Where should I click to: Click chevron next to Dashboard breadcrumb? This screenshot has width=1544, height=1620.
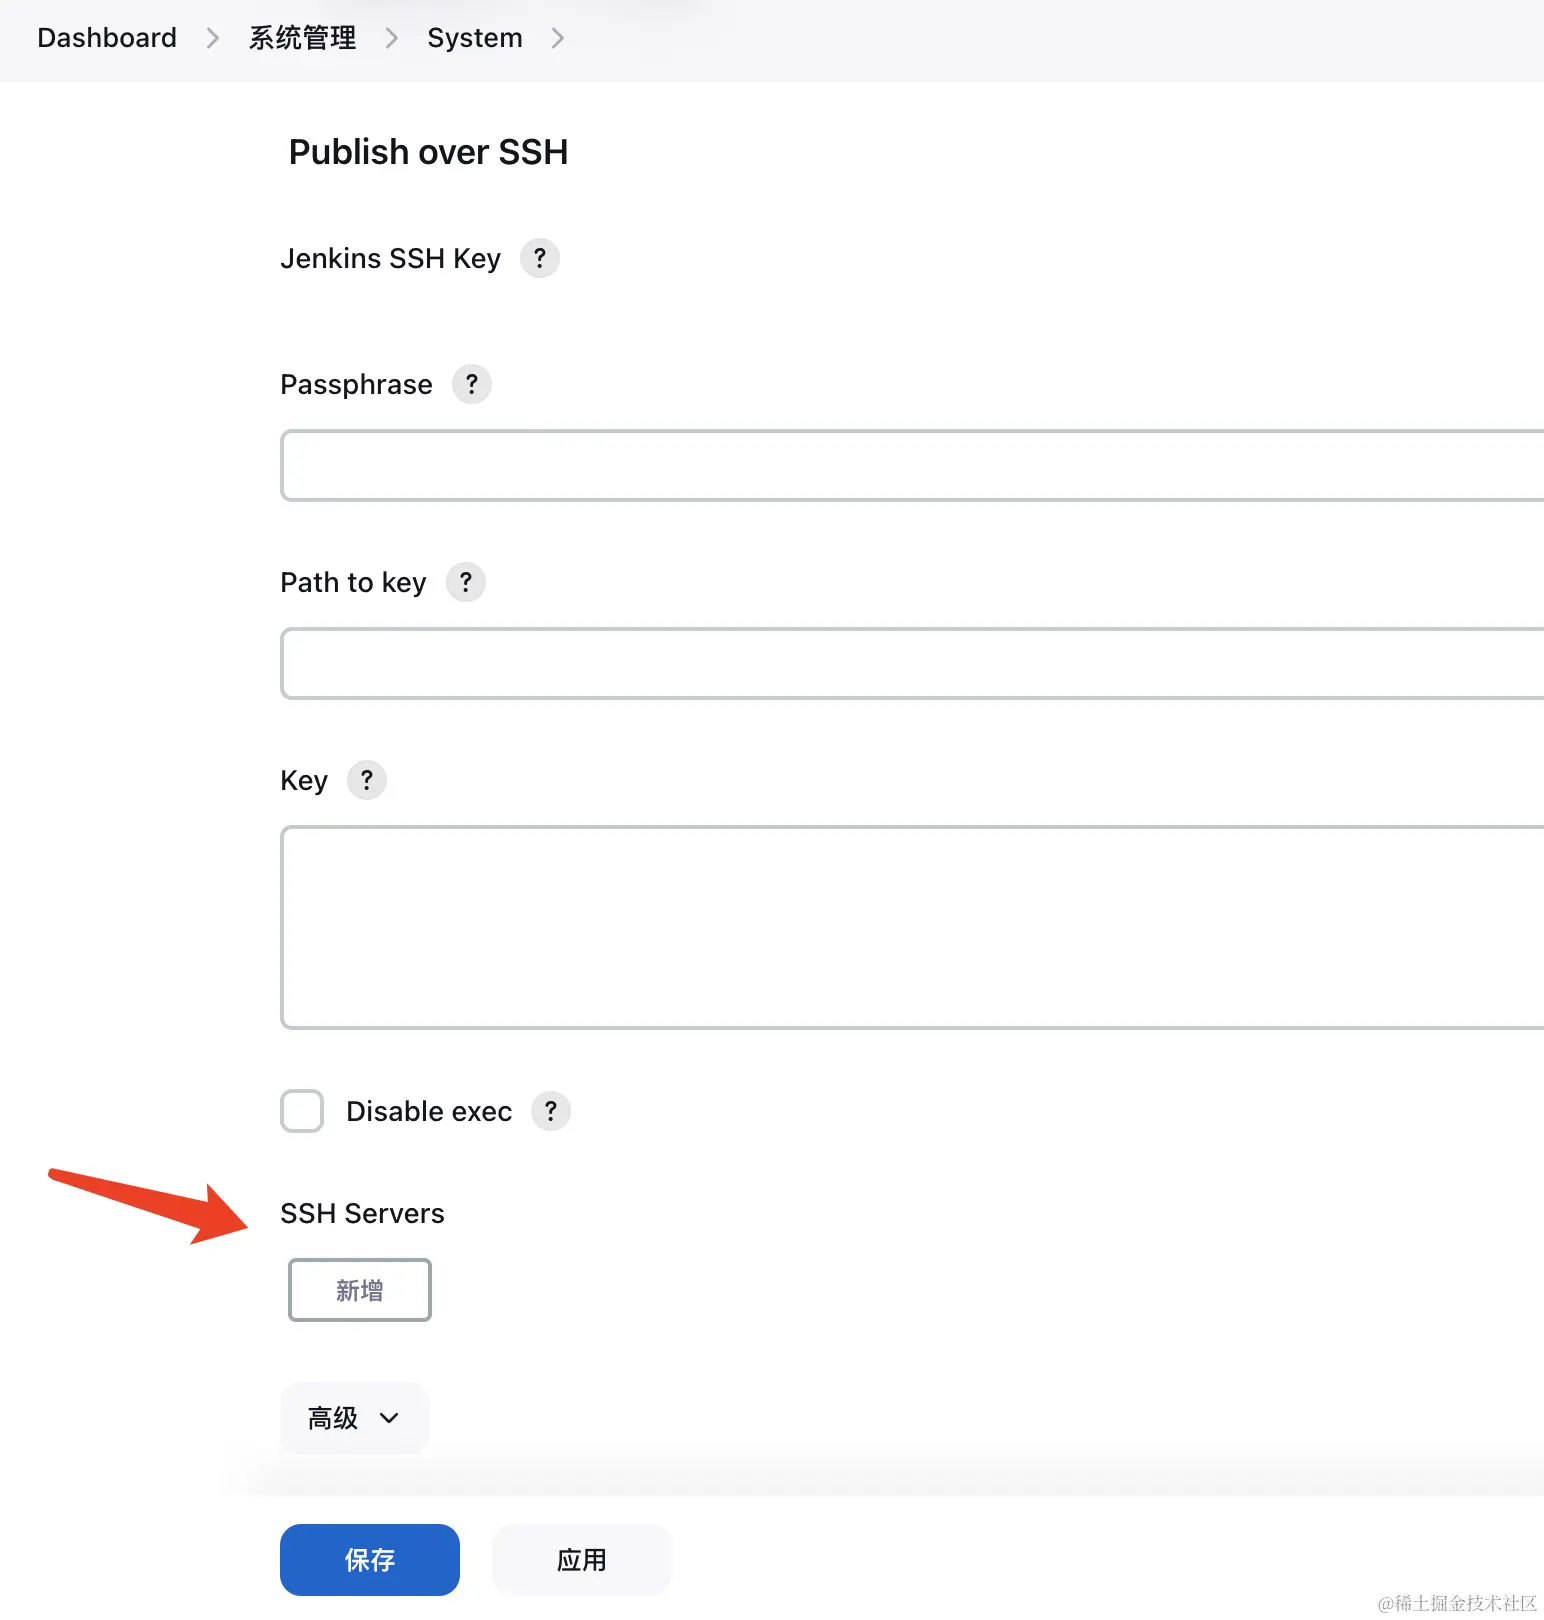(x=212, y=38)
